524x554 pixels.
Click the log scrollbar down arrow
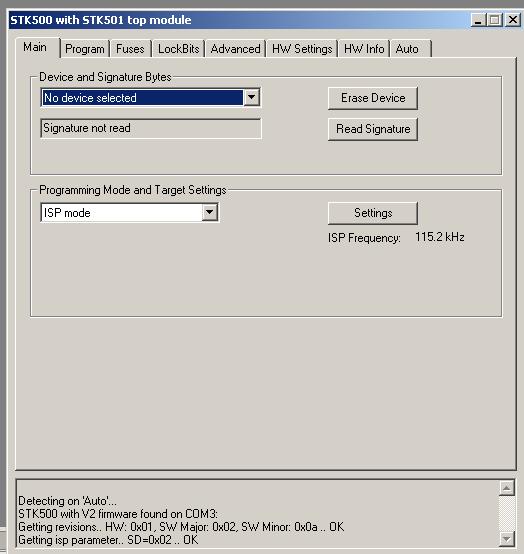coord(506,539)
